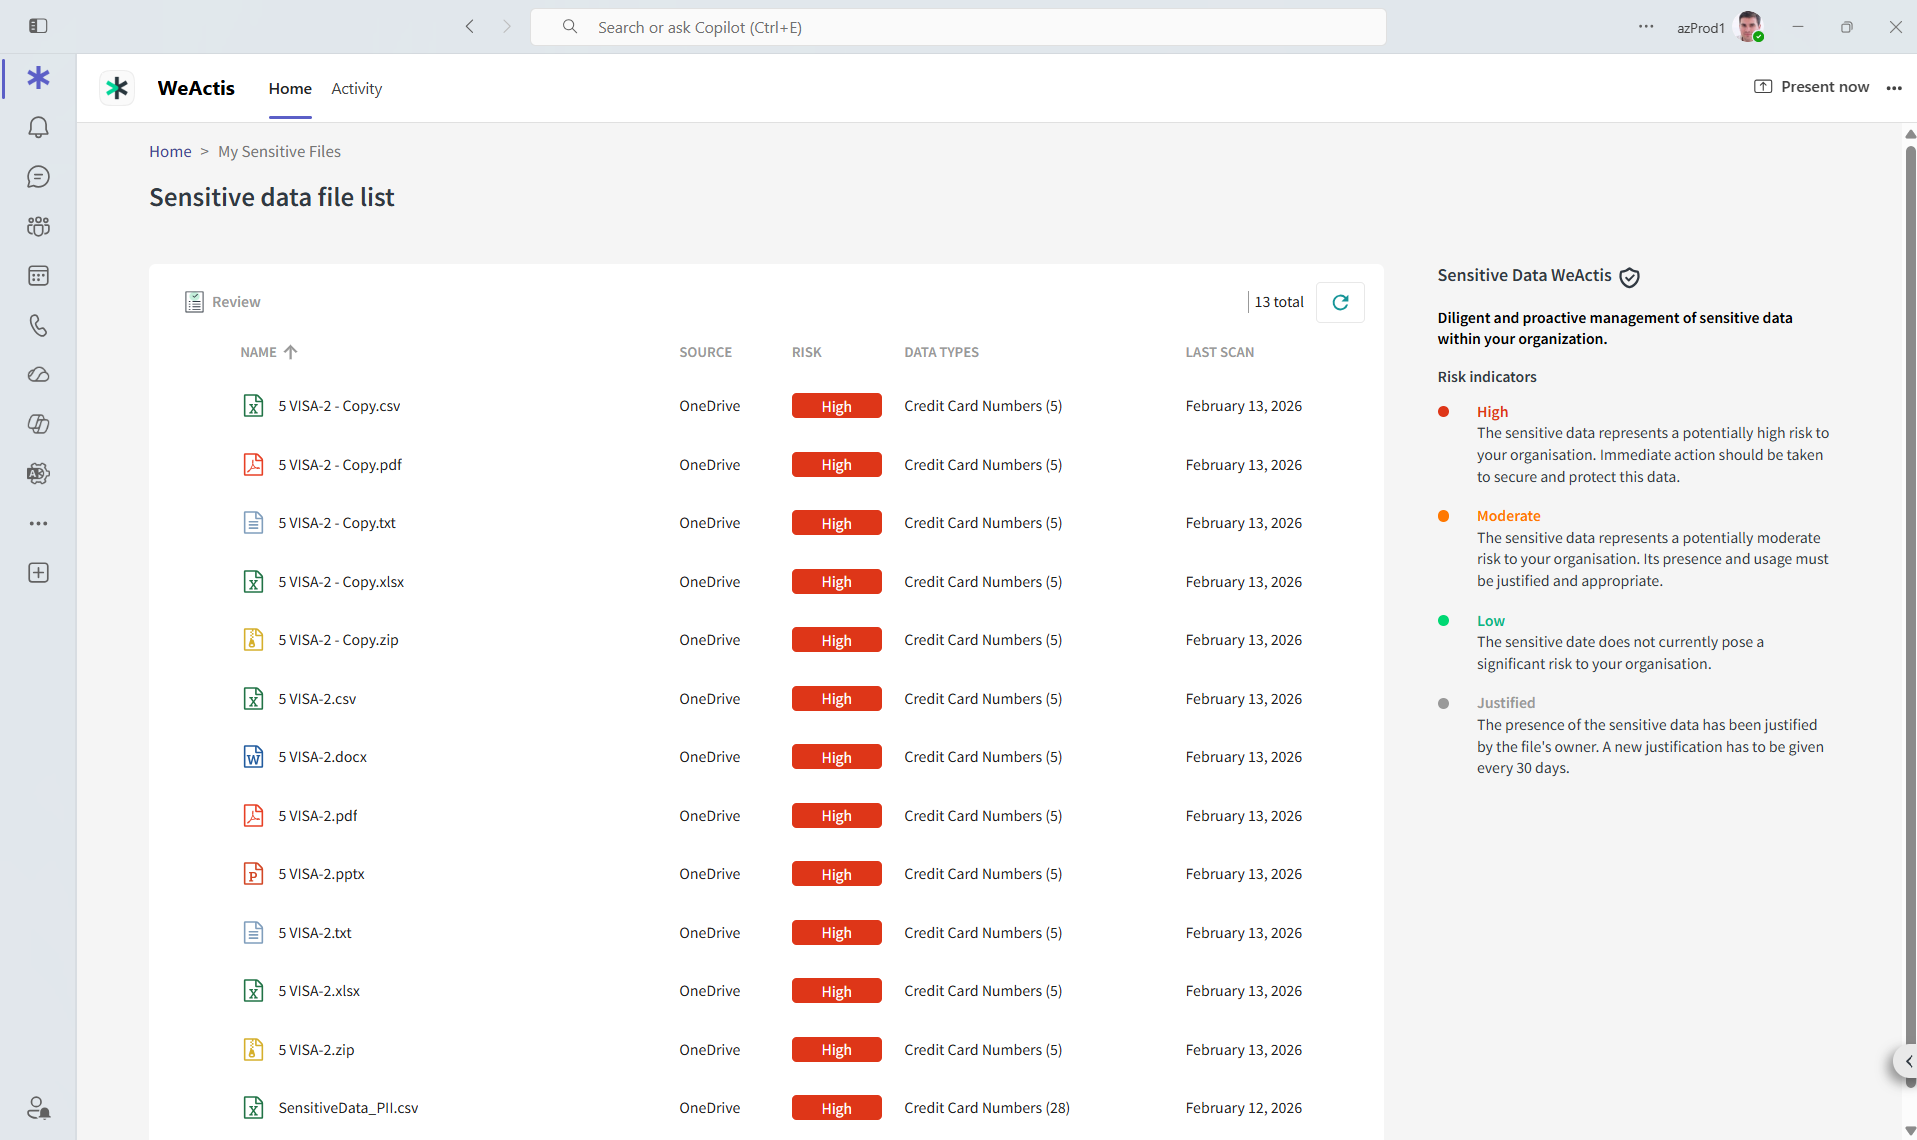Click Credit Card Numbers (28) data type
This screenshot has width=1917, height=1140.
(x=986, y=1108)
